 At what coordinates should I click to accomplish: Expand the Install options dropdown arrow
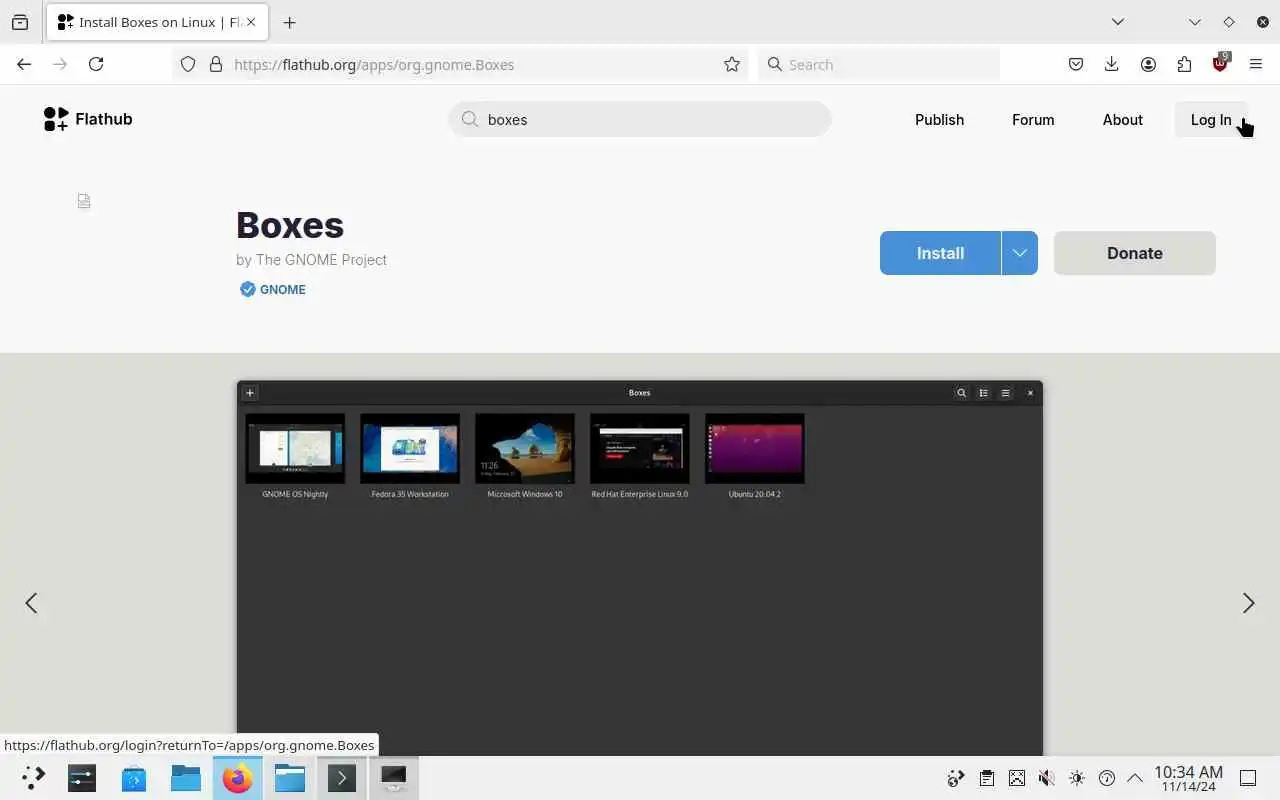(1019, 253)
